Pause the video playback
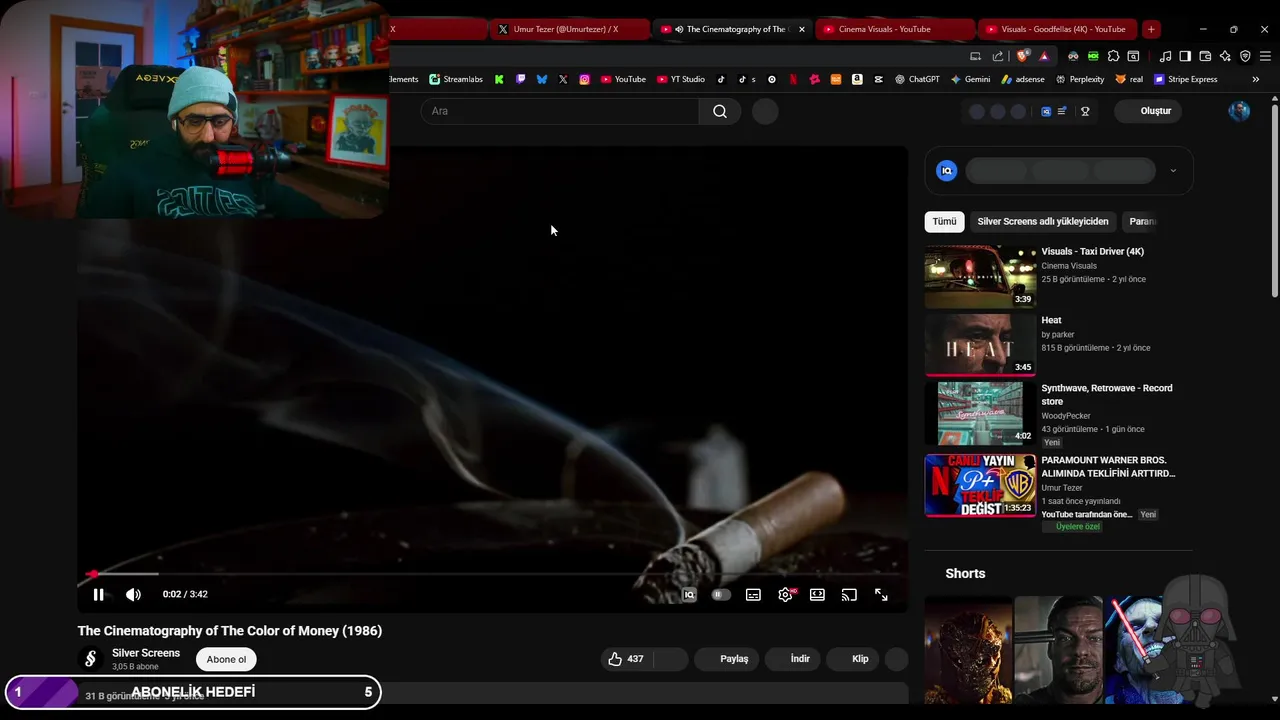 [98, 594]
